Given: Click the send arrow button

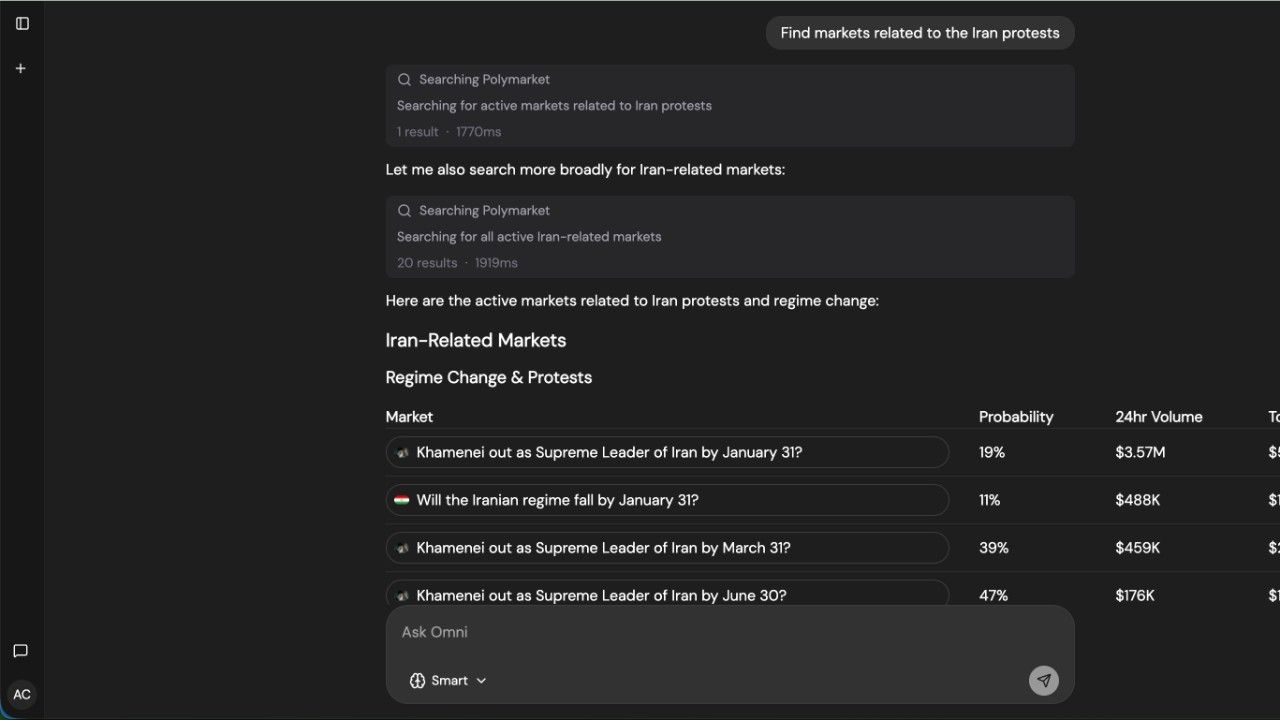Looking at the screenshot, I should pyautogui.click(x=1043, y=680).
